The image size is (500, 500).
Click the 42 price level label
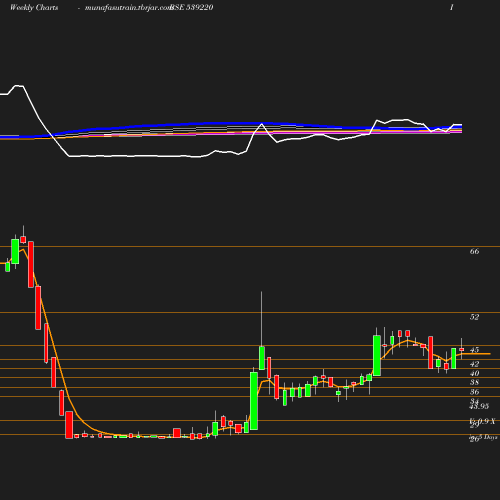coord(474,364)
